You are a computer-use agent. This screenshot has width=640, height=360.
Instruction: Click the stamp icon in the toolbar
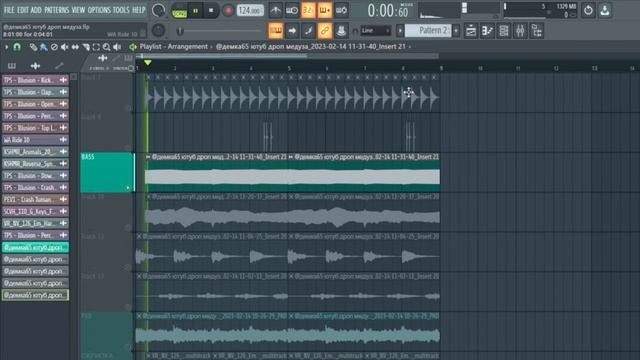[341, 31]
